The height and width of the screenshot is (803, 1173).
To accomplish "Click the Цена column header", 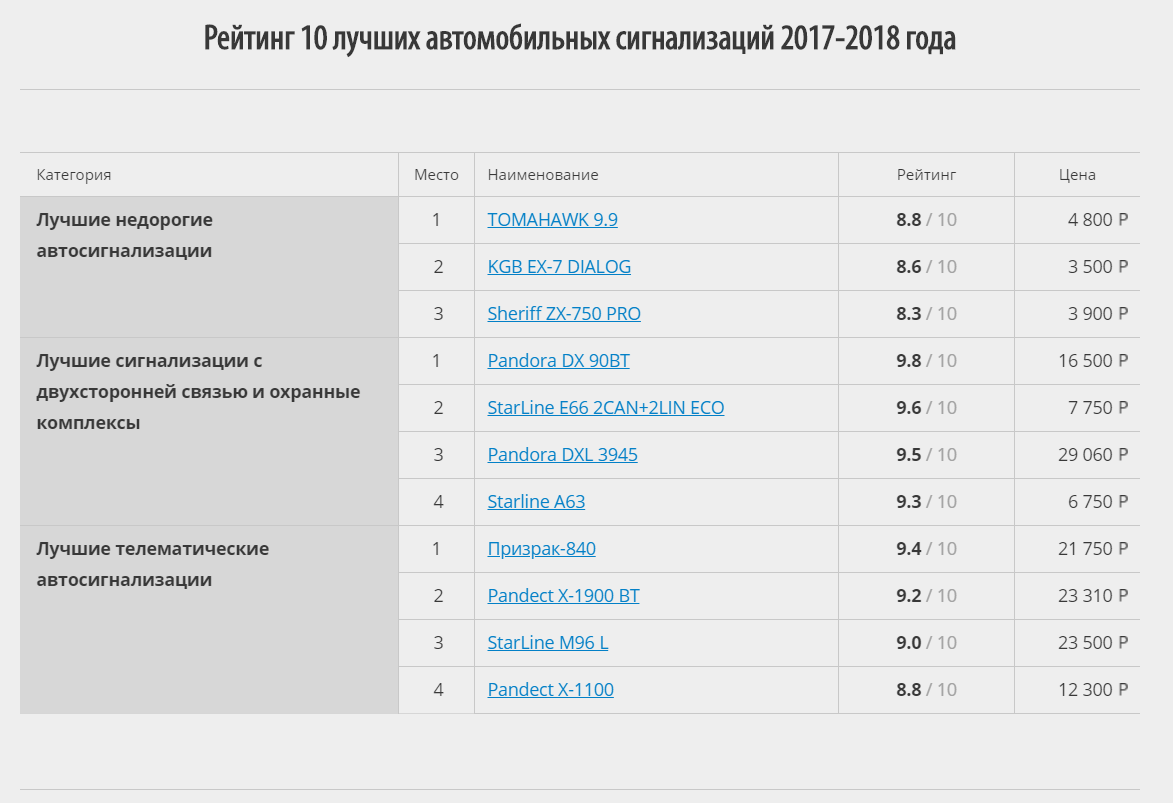I will tap(1077, 174).
